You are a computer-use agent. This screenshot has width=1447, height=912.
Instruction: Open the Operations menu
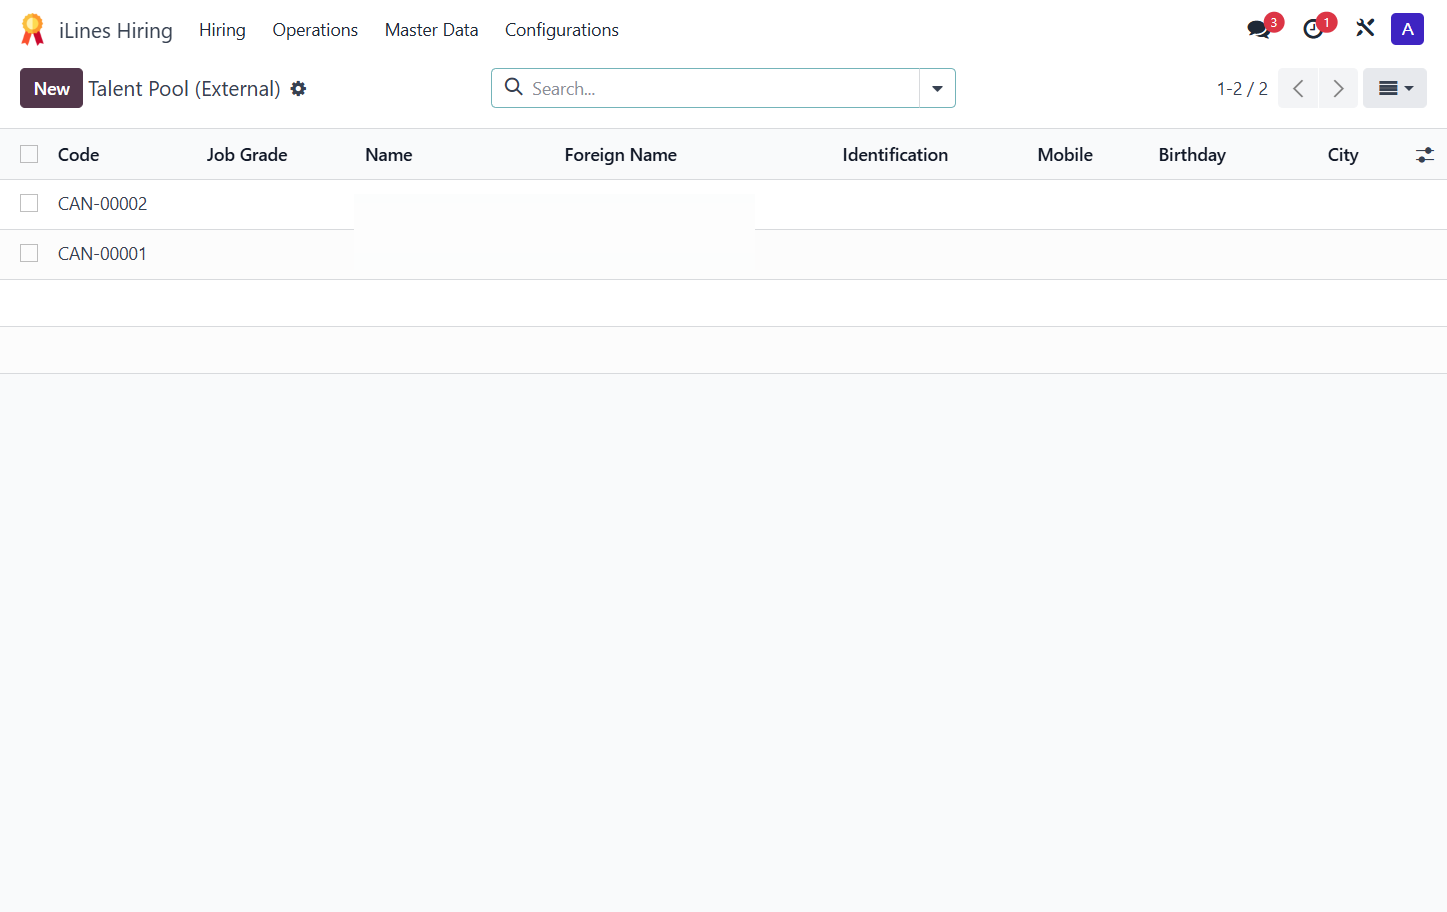point(315,30)
